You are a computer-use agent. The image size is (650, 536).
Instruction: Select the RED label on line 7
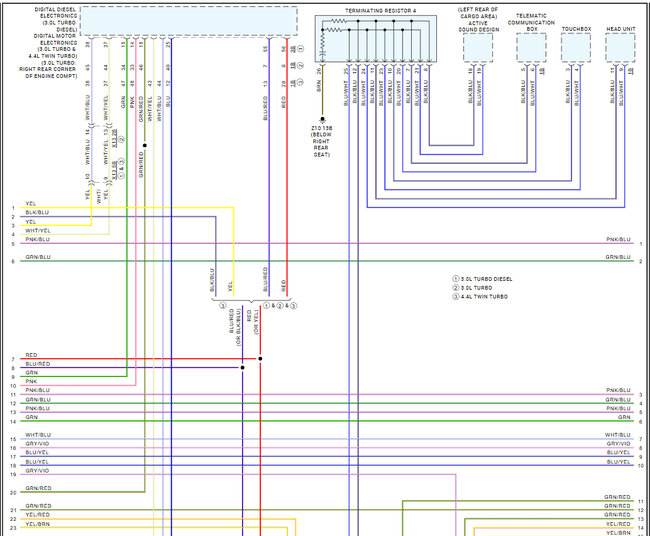[31, 355]
